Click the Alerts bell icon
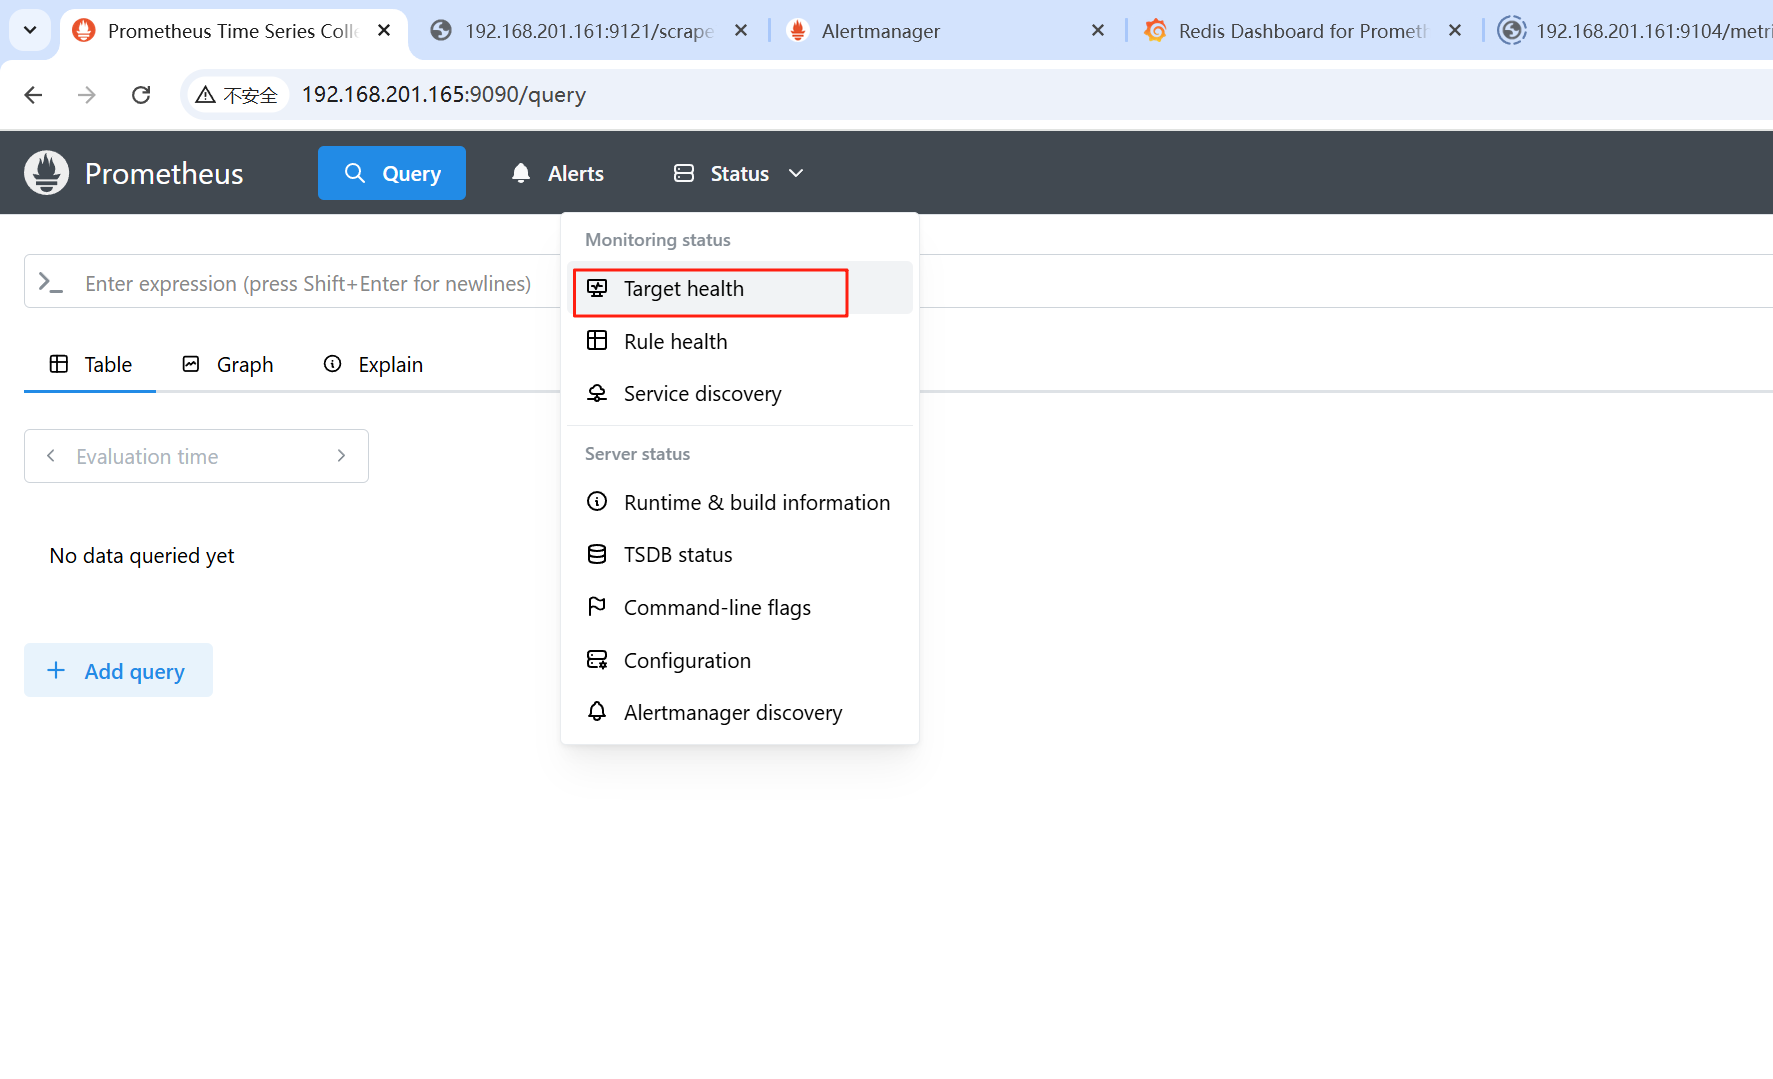This screenshot has height=1079, width=1773. point(521,173)
